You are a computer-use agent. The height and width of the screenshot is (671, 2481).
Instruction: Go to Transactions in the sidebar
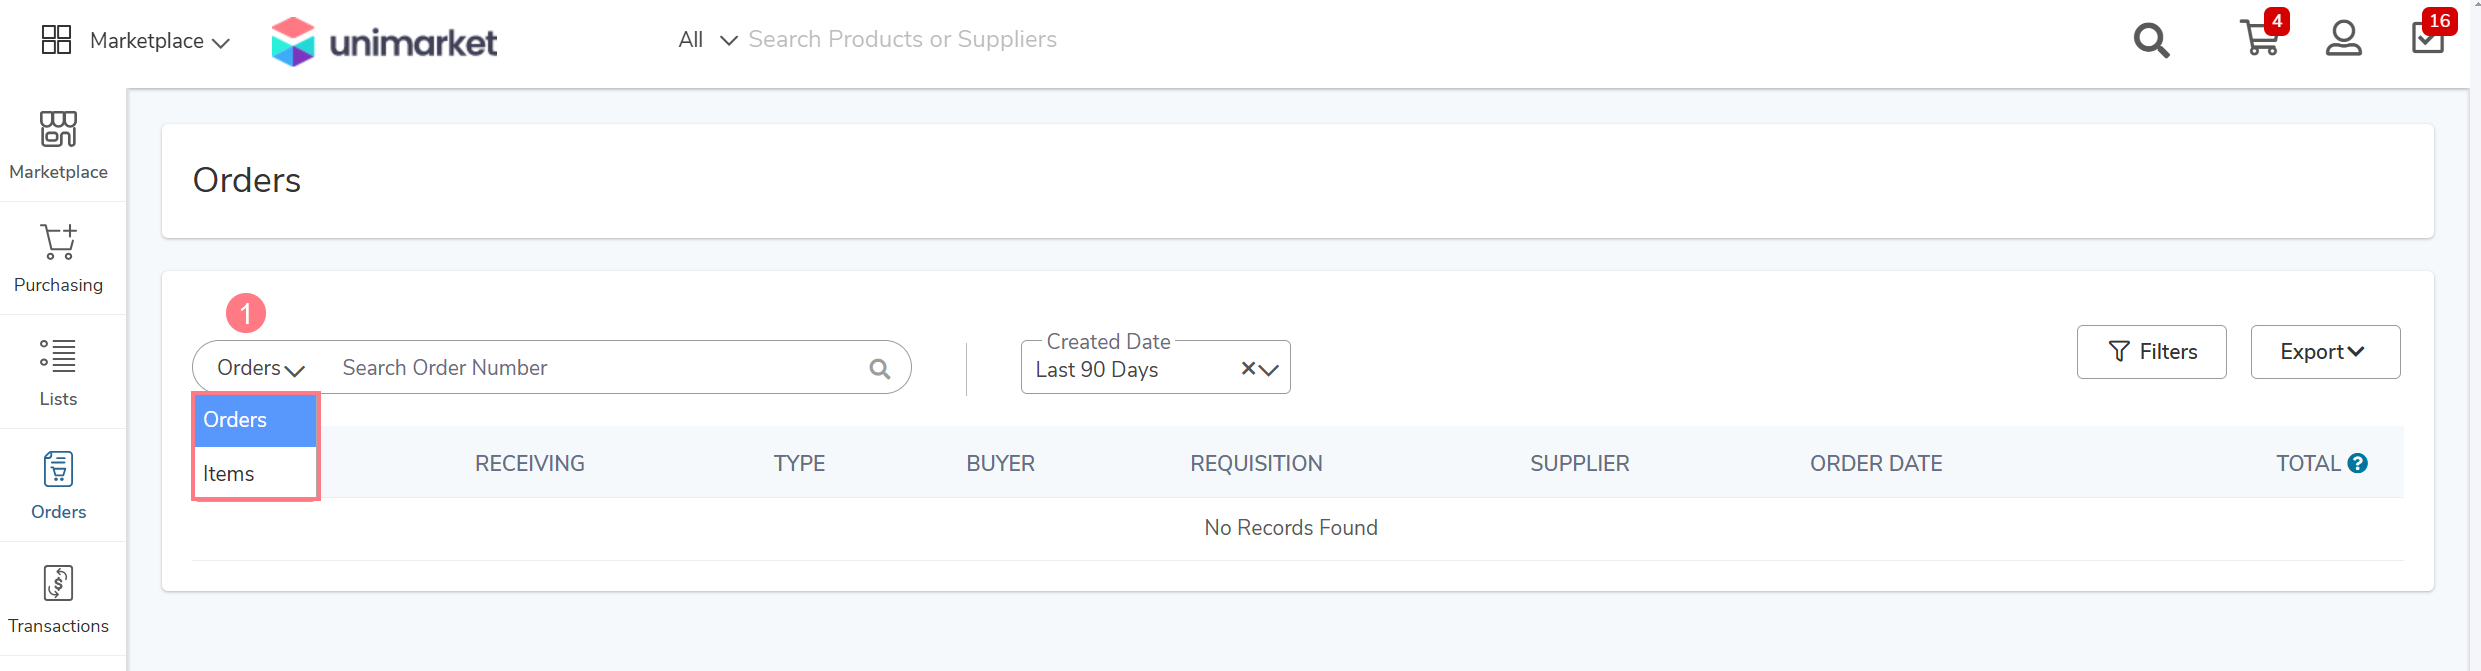click(59, 599)
